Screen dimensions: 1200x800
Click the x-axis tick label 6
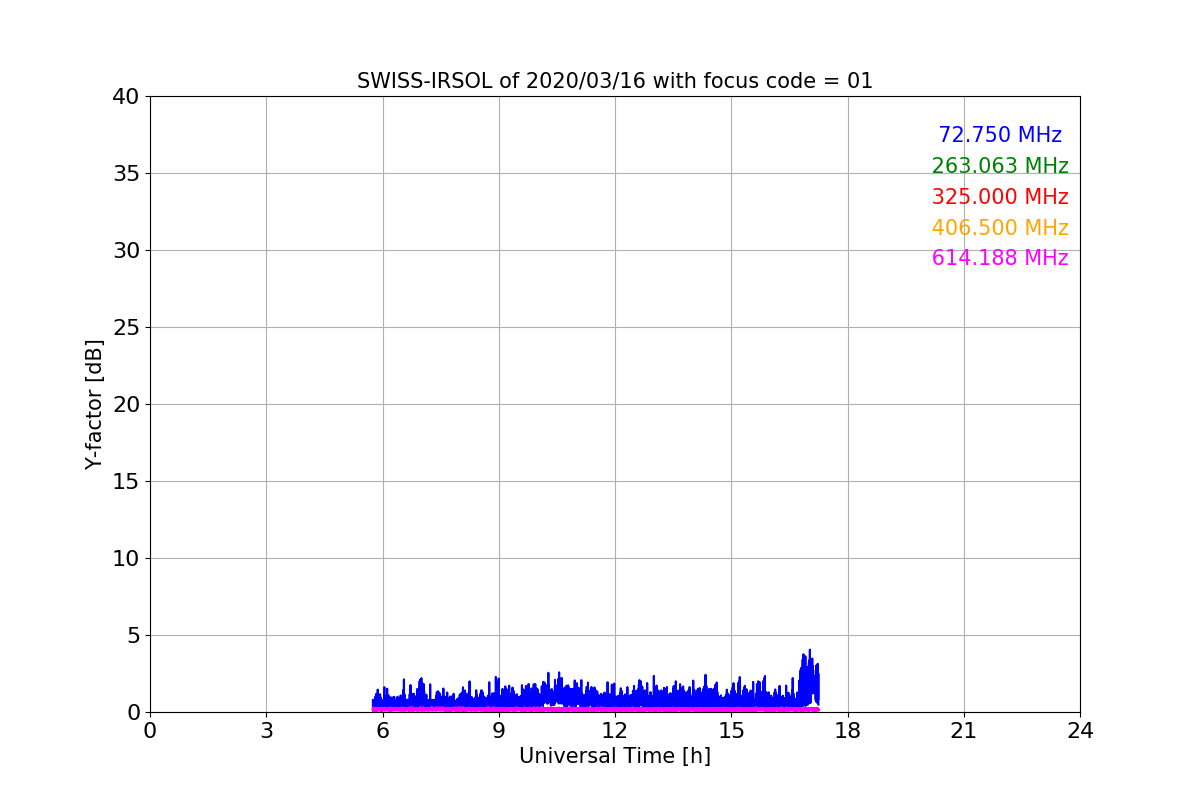(x=383, y=731)
